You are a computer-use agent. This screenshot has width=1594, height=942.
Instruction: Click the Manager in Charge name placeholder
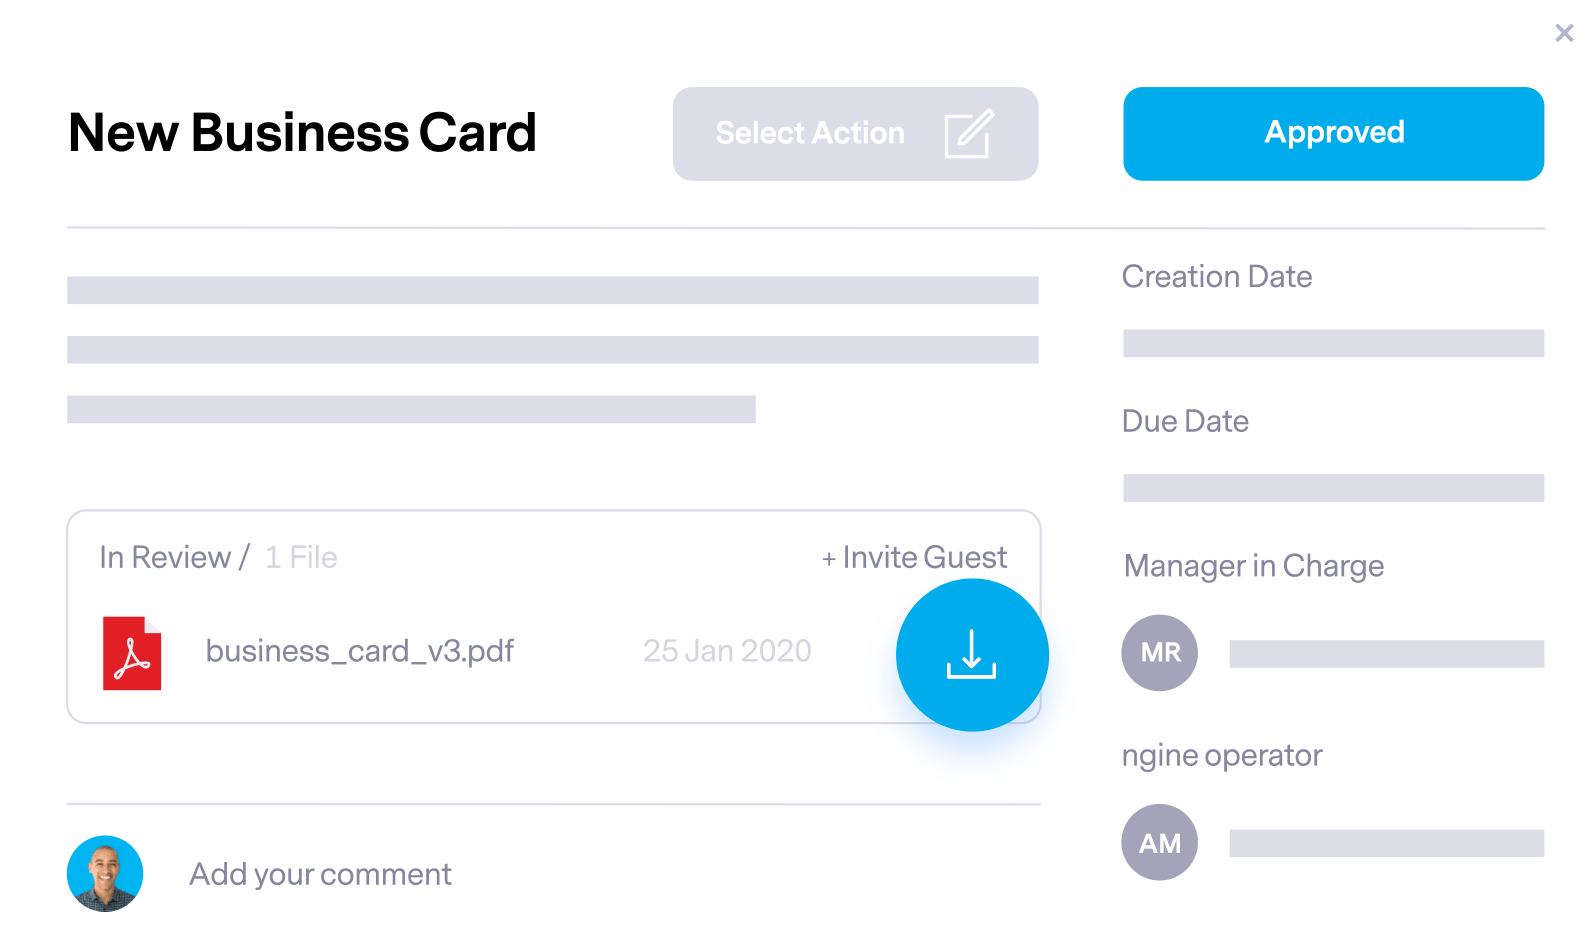(1386, 654)
